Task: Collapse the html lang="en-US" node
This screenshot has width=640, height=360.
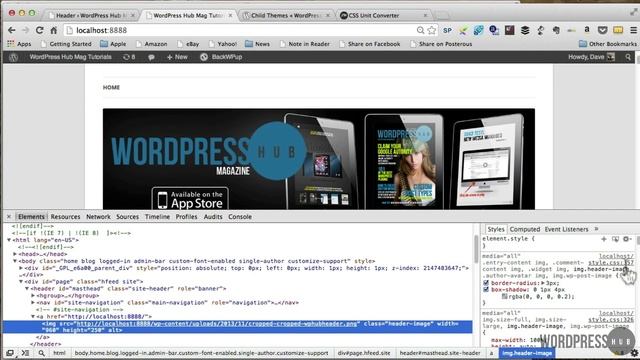Action: pos(9,240)
